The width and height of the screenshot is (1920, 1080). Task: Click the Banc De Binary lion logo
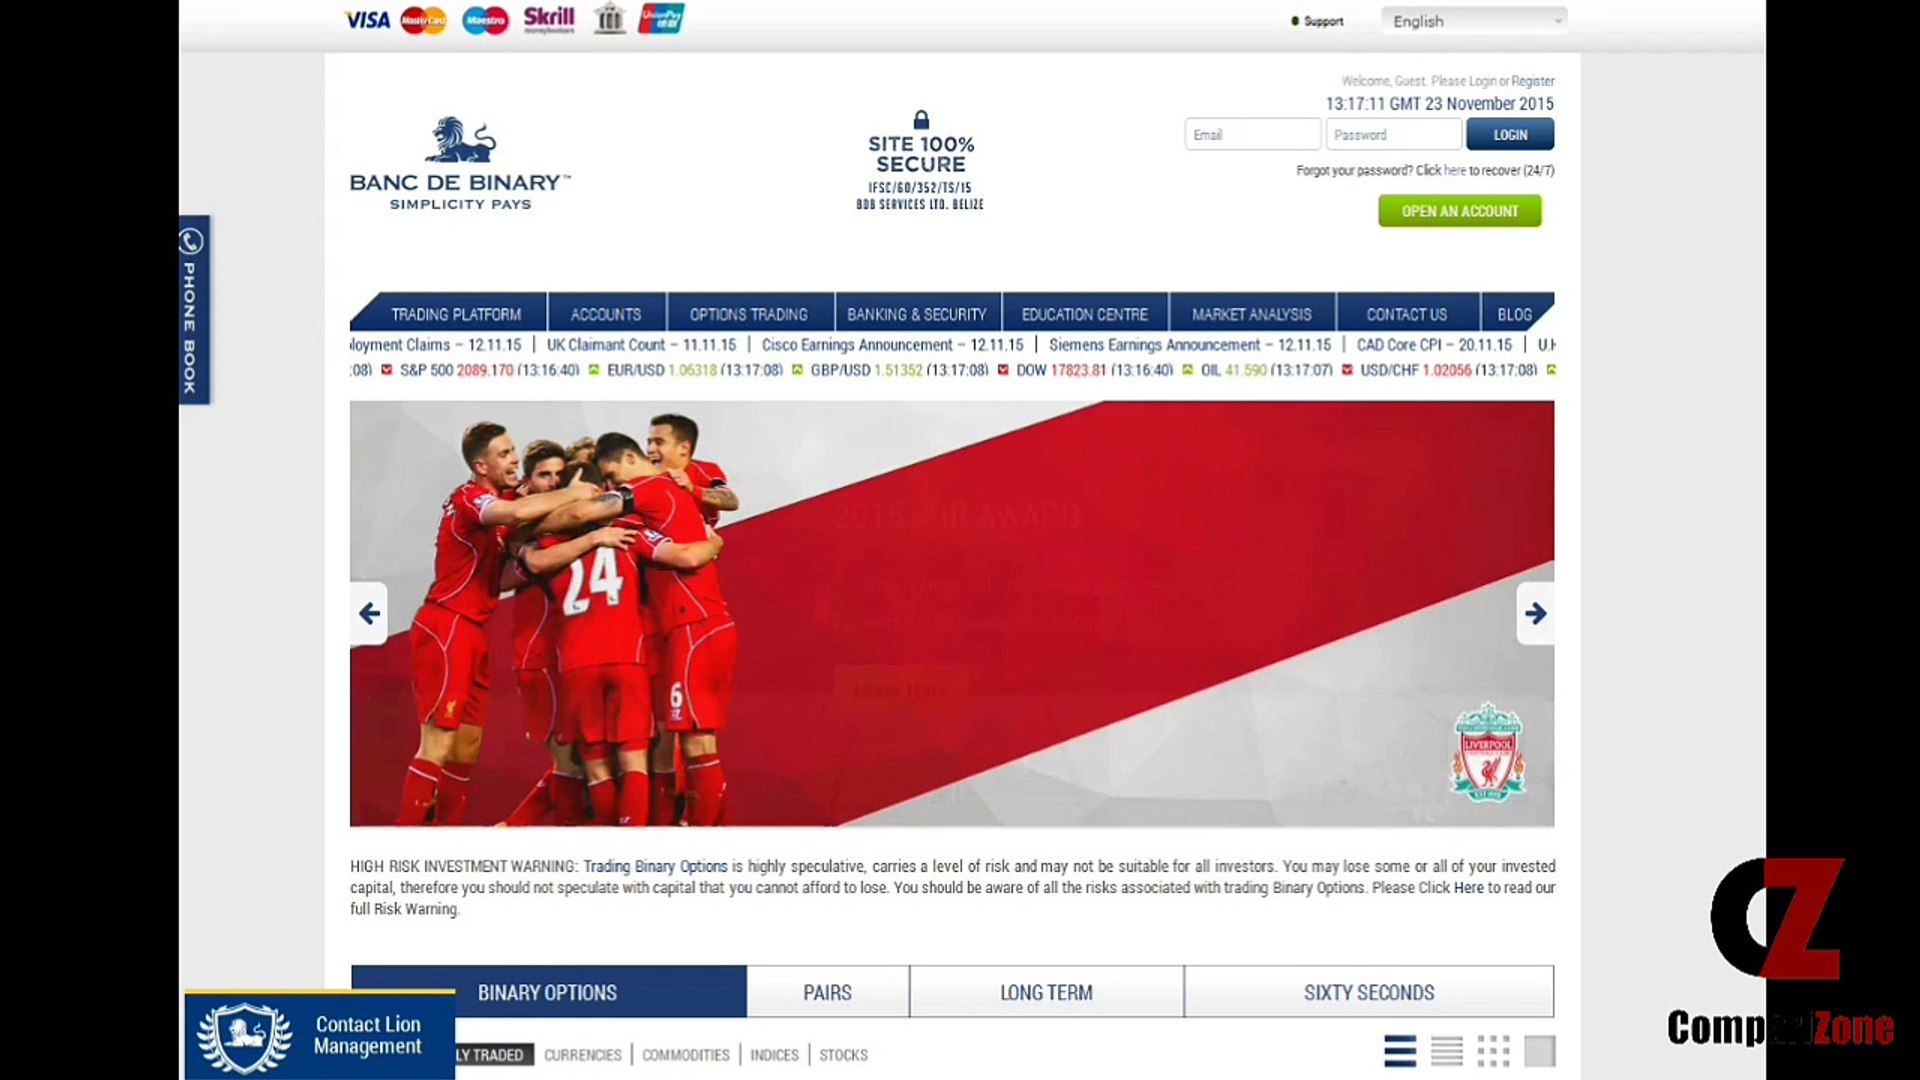point(460,141)
